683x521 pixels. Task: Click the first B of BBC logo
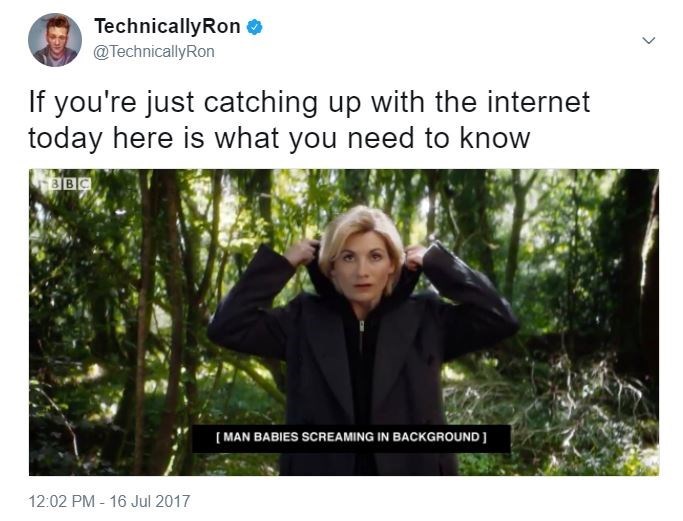pyautogui.click(x=57, y=184)
